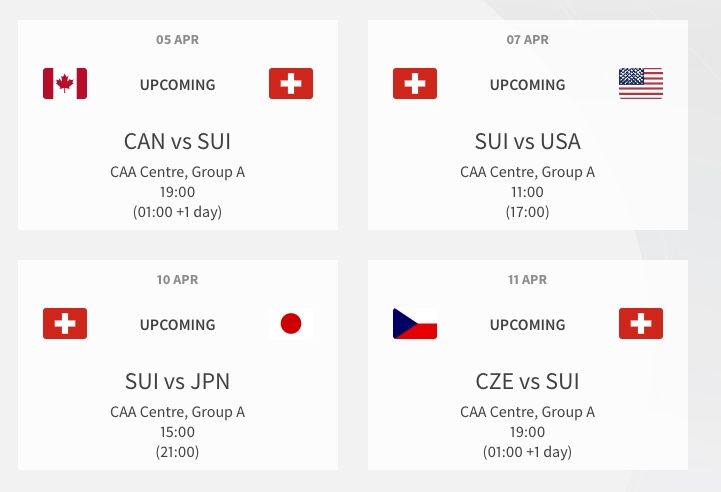The height and width of the screenshot is (492, 721).
Task: Select the 11 APR date label
Action: (x=527, y=280)
